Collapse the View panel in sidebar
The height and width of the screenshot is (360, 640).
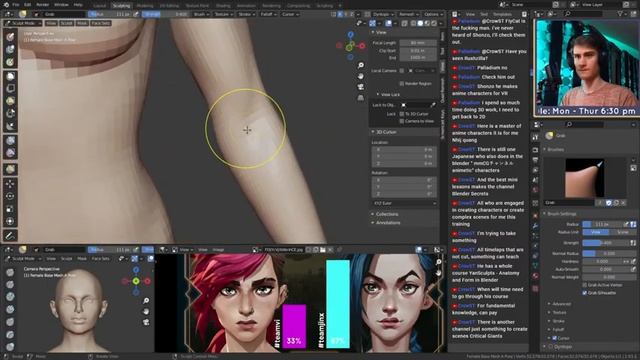(380, 32)
